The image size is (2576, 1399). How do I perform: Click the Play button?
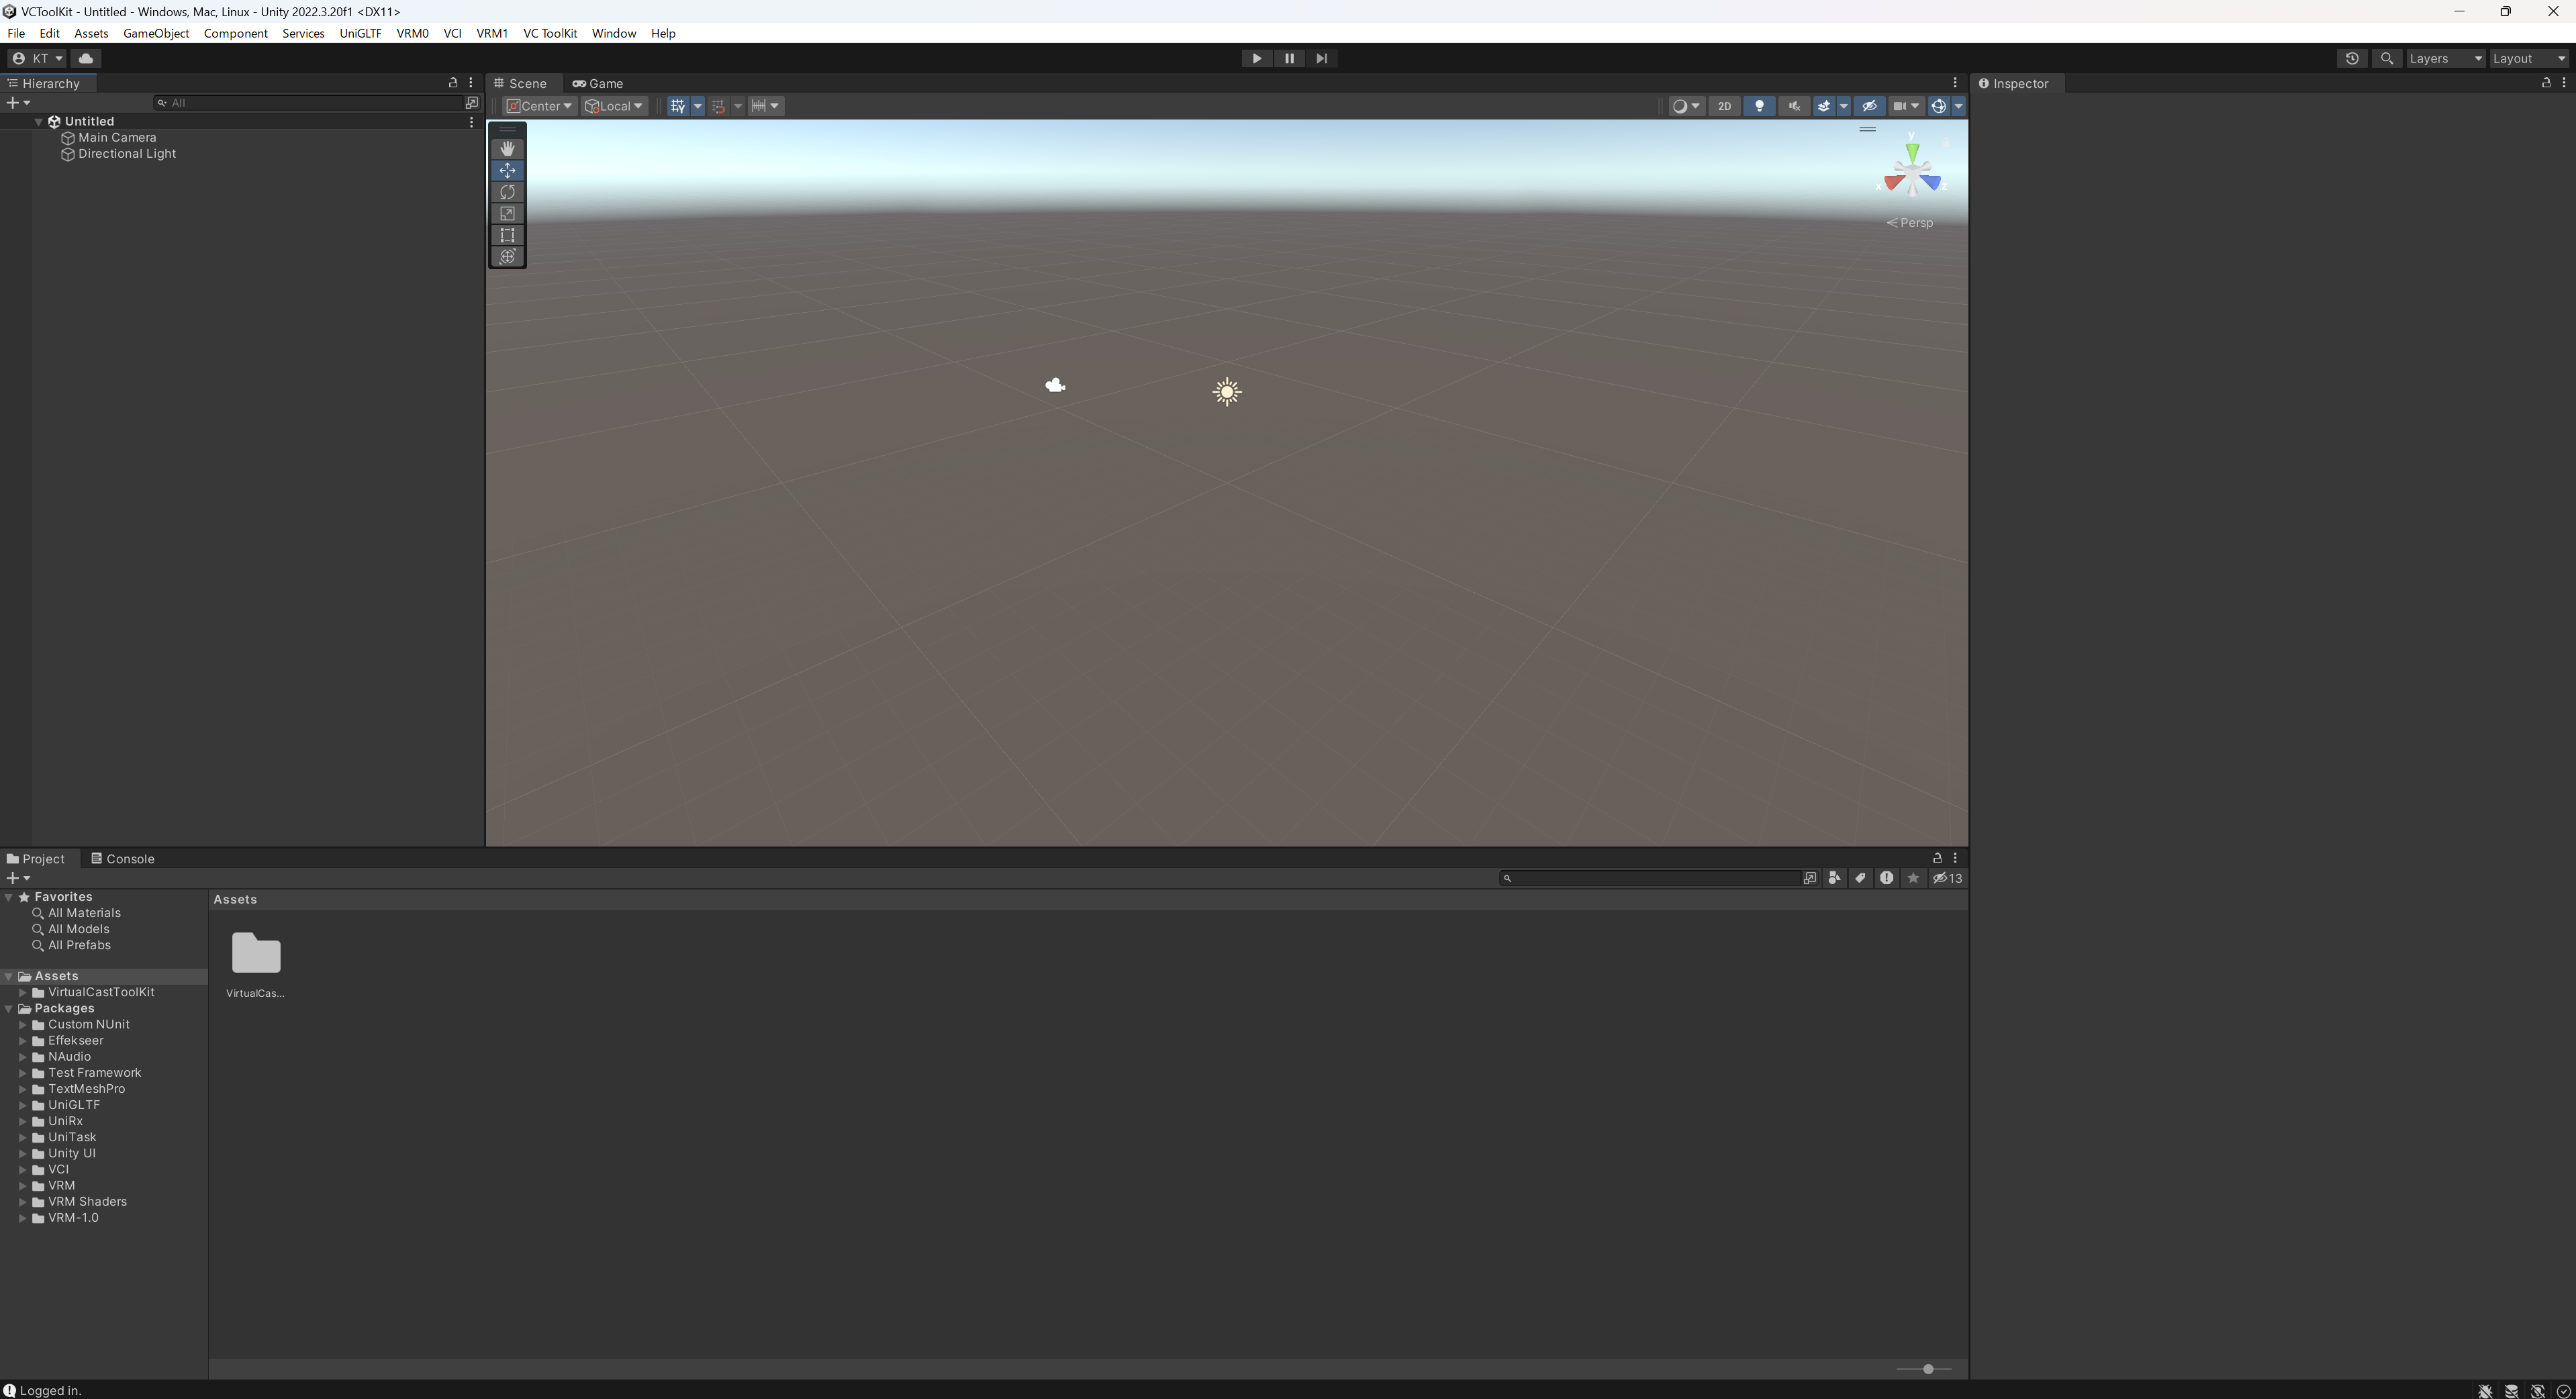[1256, 58]
